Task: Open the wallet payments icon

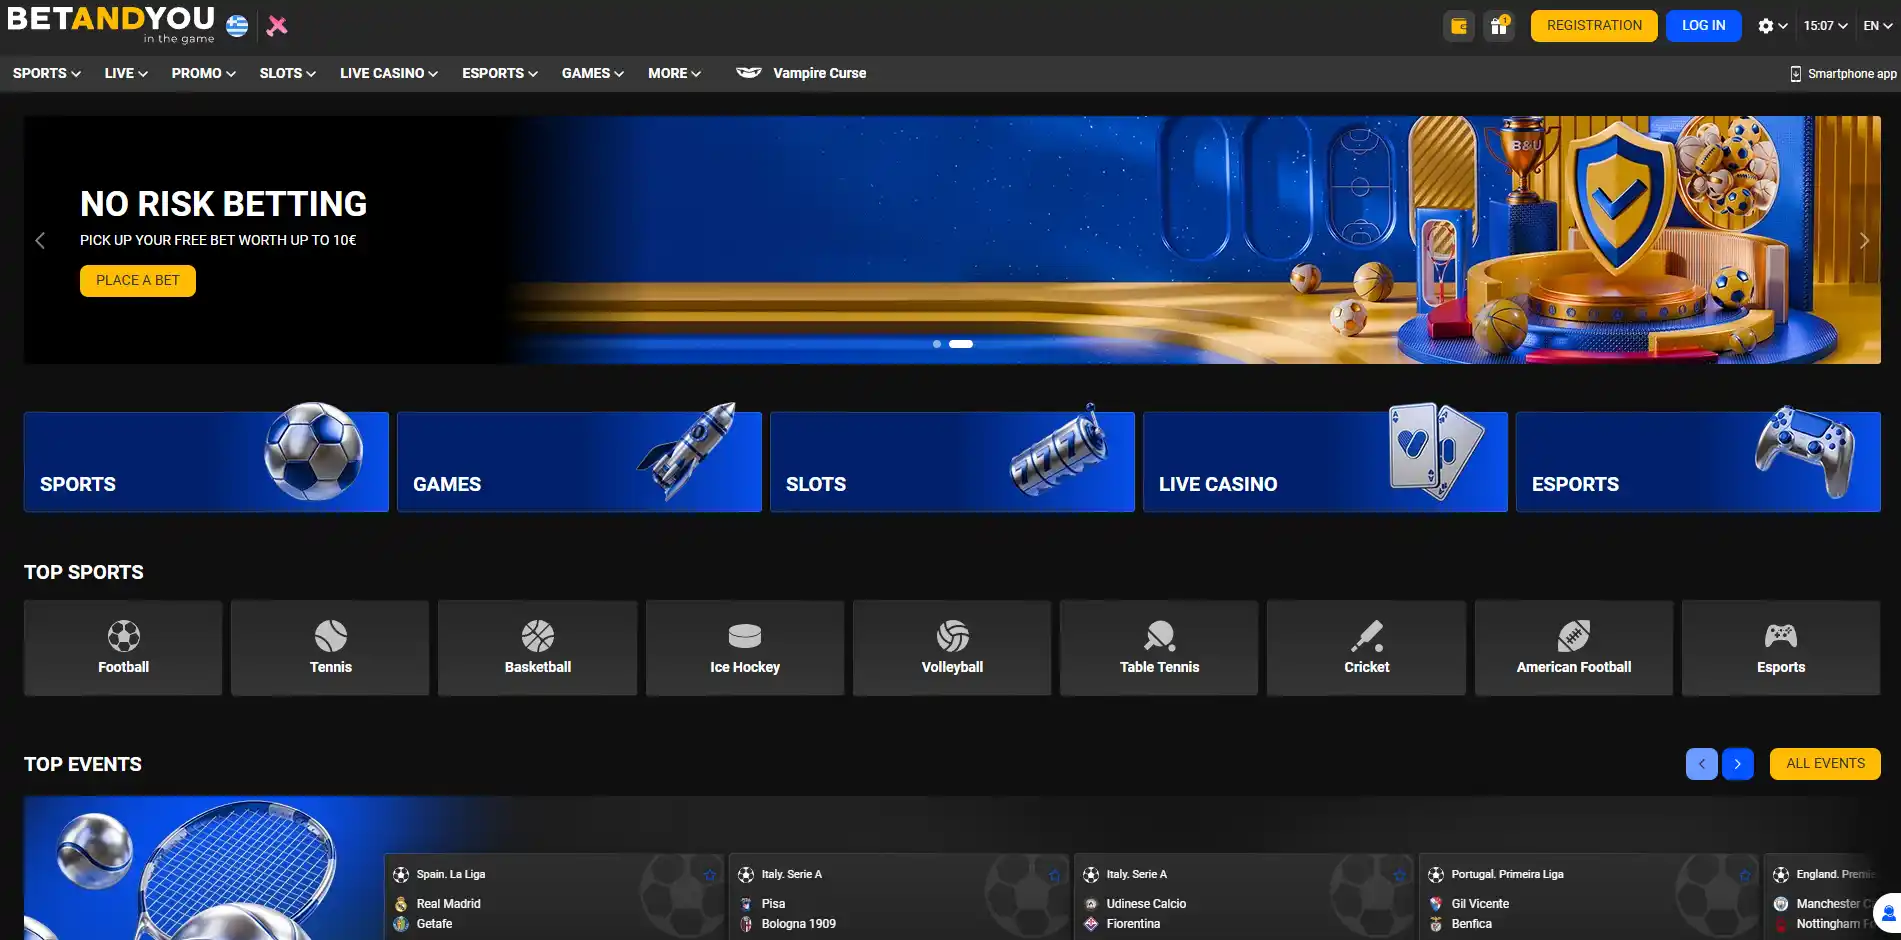Action: [x=1459, y=26]
